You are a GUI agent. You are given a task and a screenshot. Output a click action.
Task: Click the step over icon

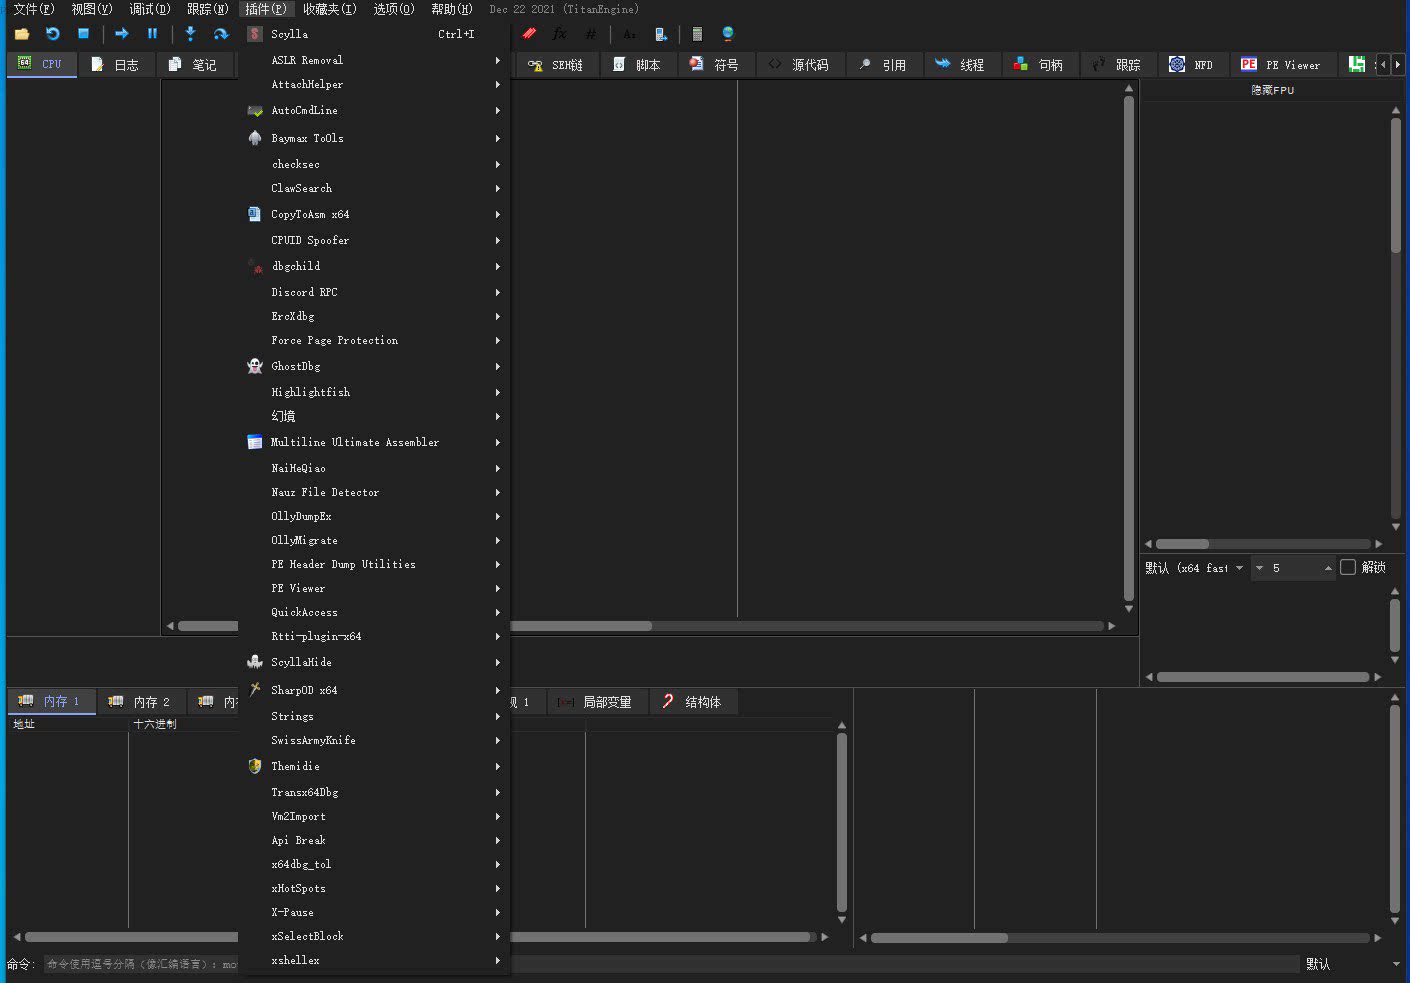click(x=221, y=34)
